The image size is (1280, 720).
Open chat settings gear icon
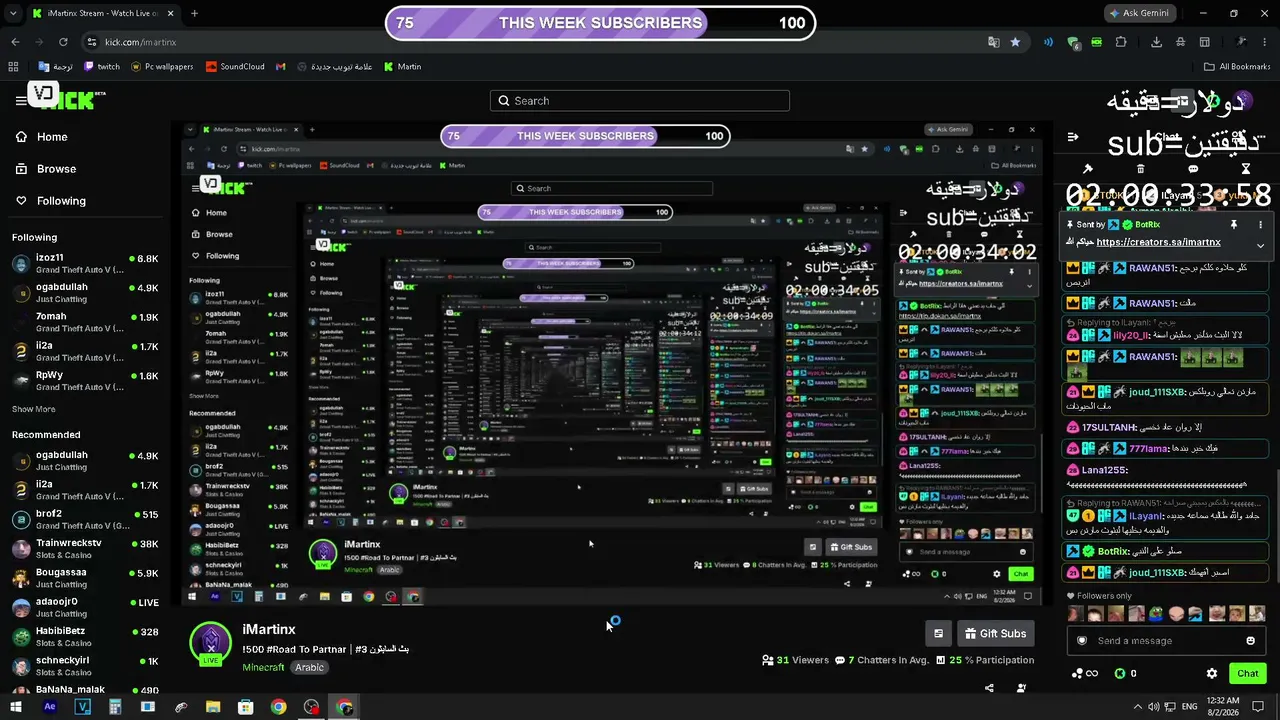pyautogui.click(x=1212, y=674)
